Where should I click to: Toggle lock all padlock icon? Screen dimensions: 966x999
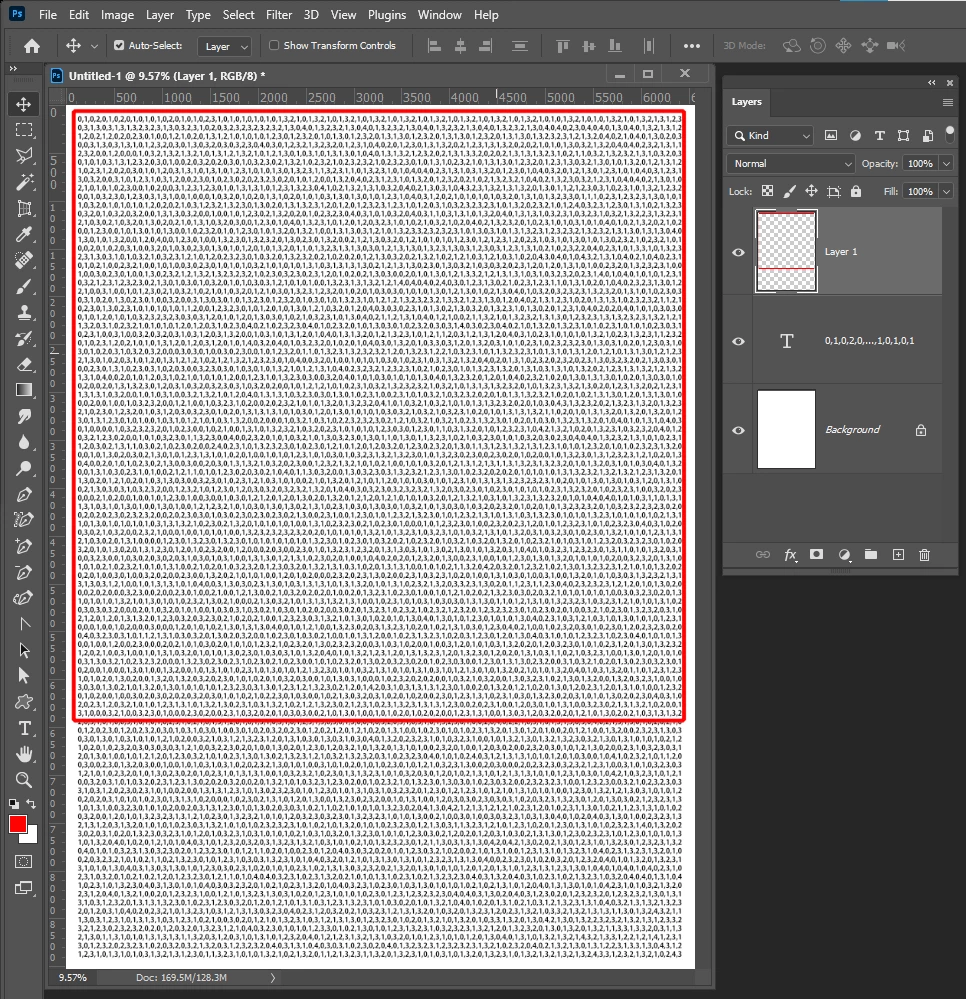(856, 191)
